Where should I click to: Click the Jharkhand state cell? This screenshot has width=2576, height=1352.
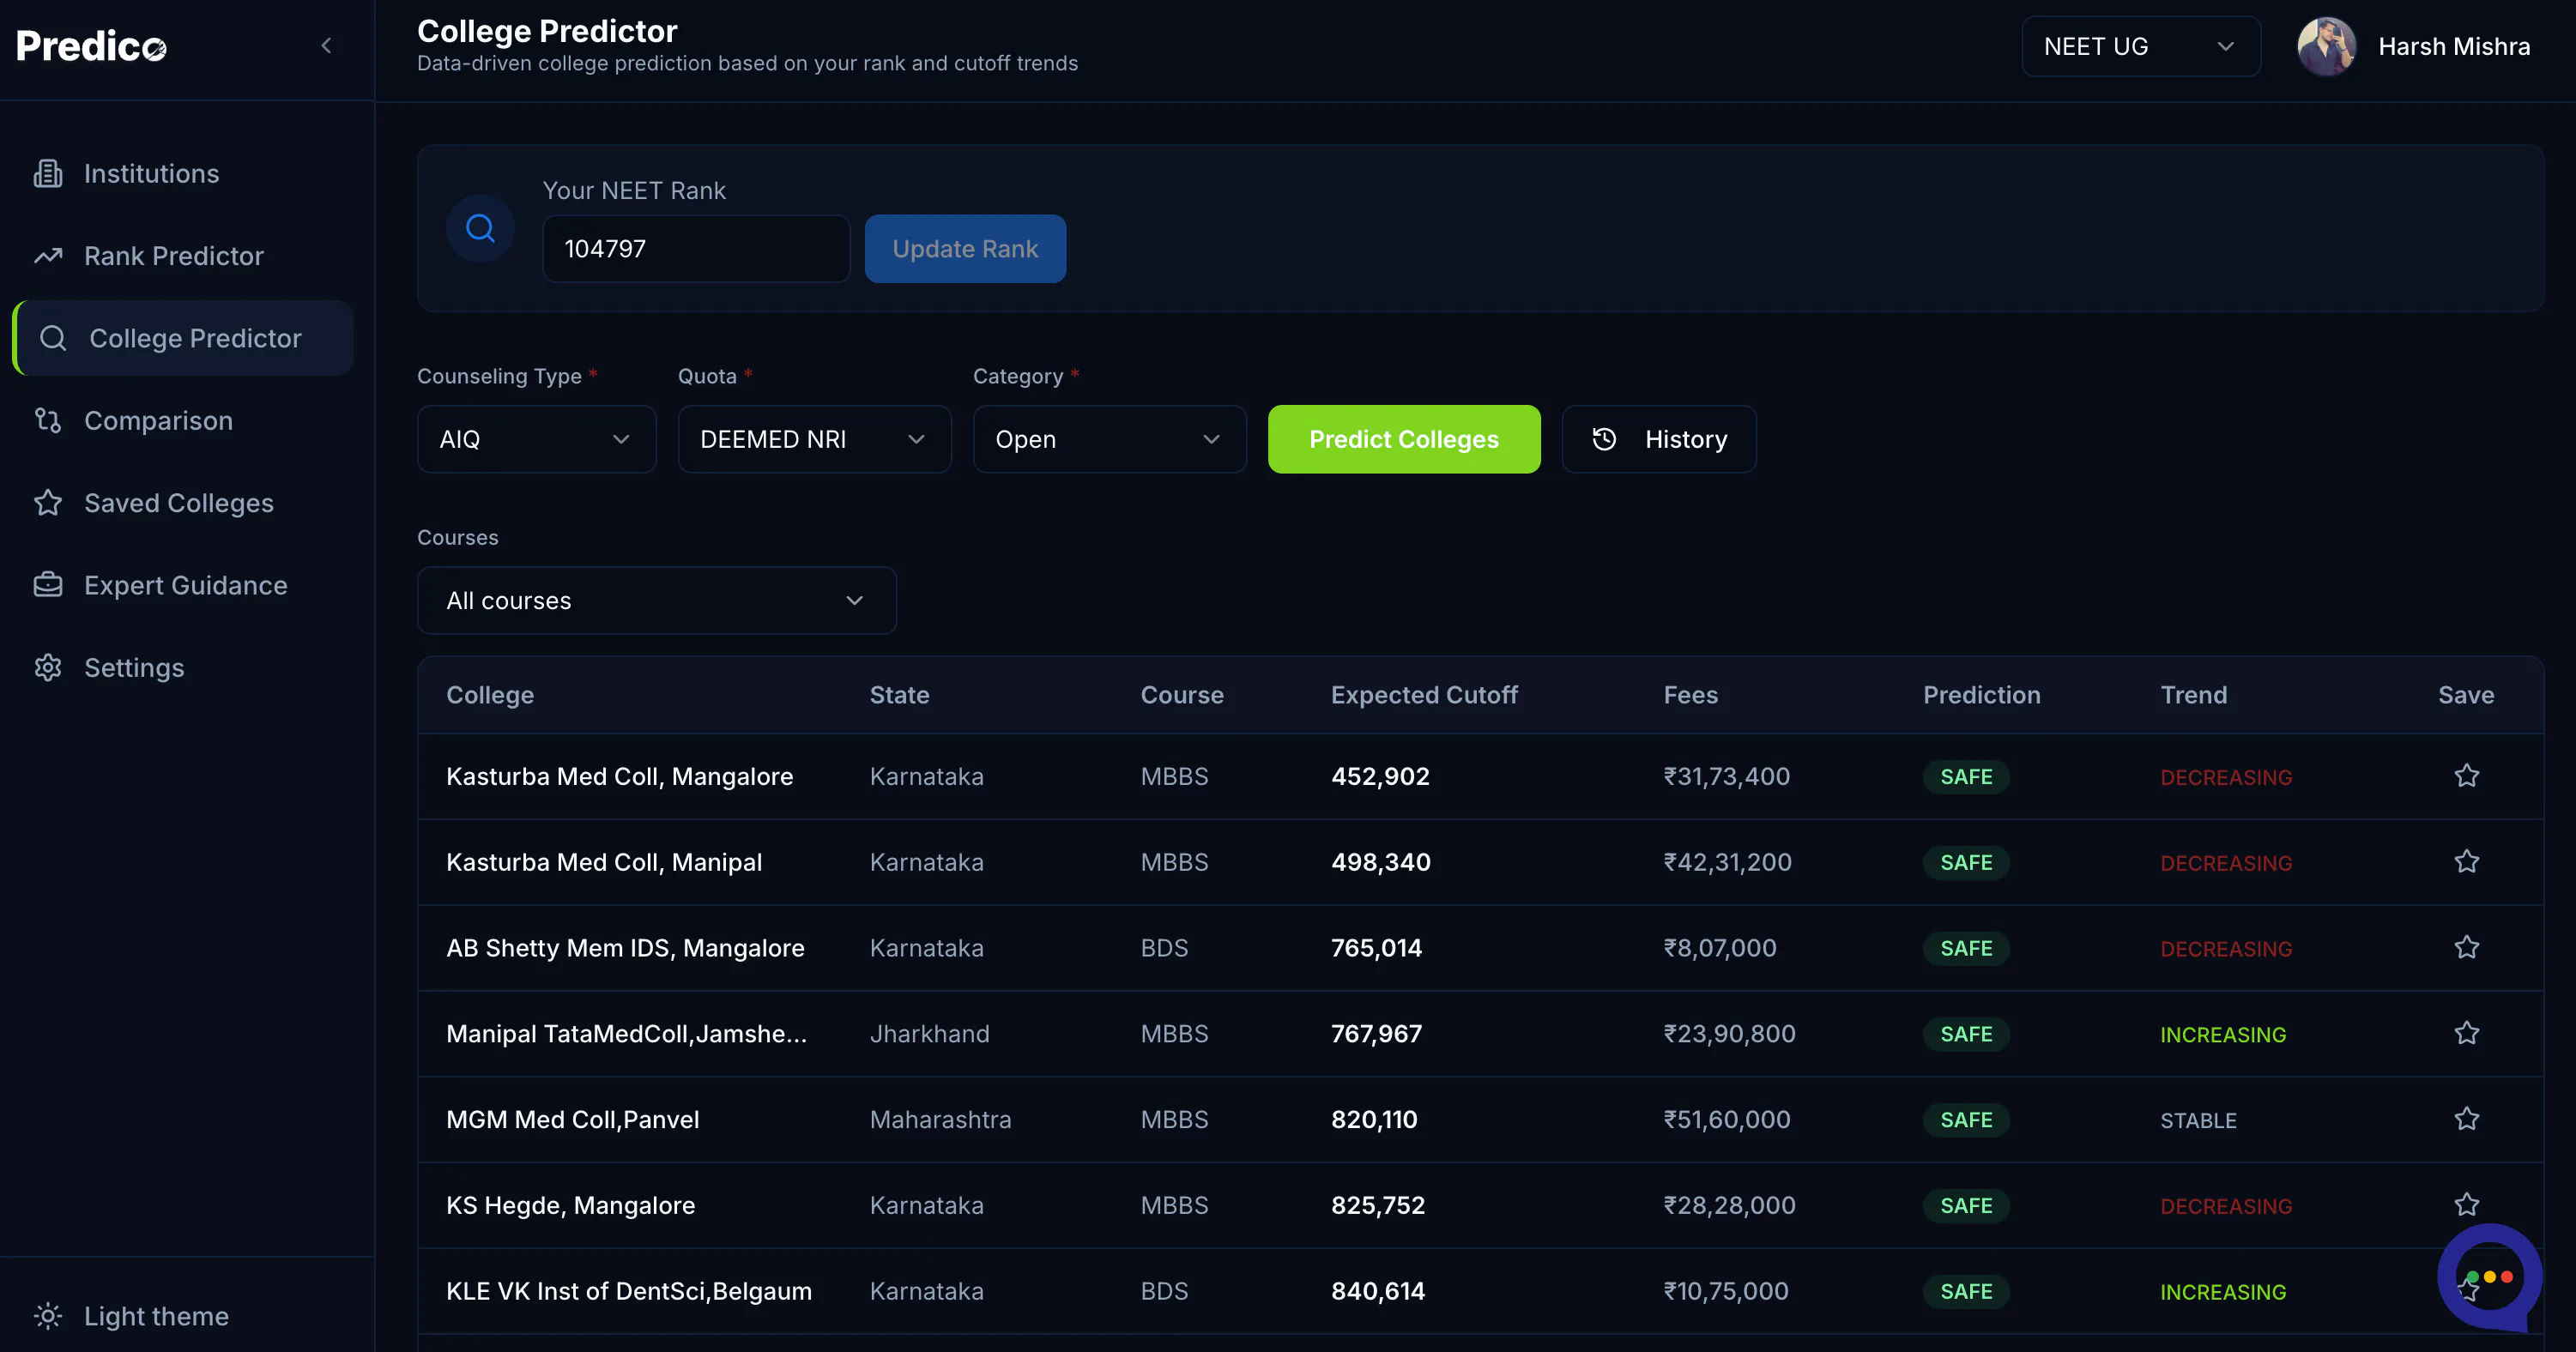tap(929, 1034)
